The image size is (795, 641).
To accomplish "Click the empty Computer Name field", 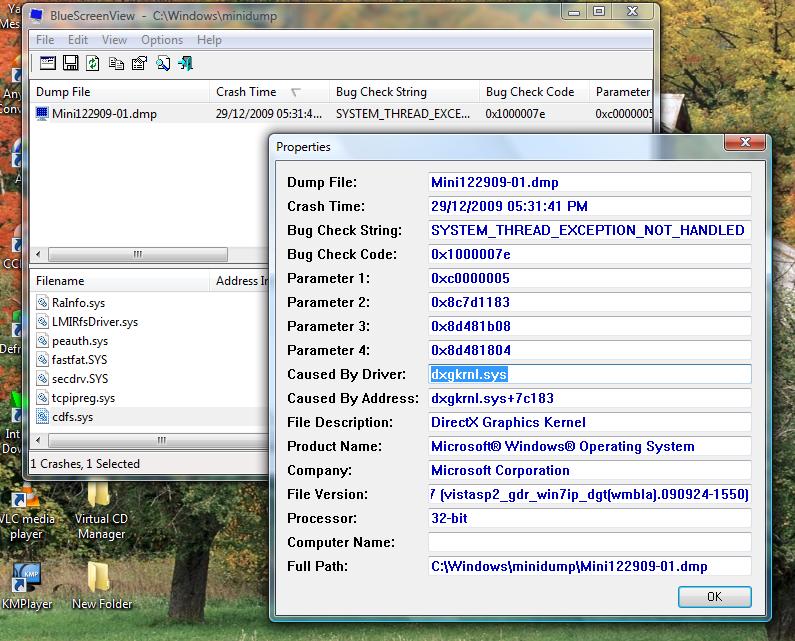I will (x=589, y=542).
